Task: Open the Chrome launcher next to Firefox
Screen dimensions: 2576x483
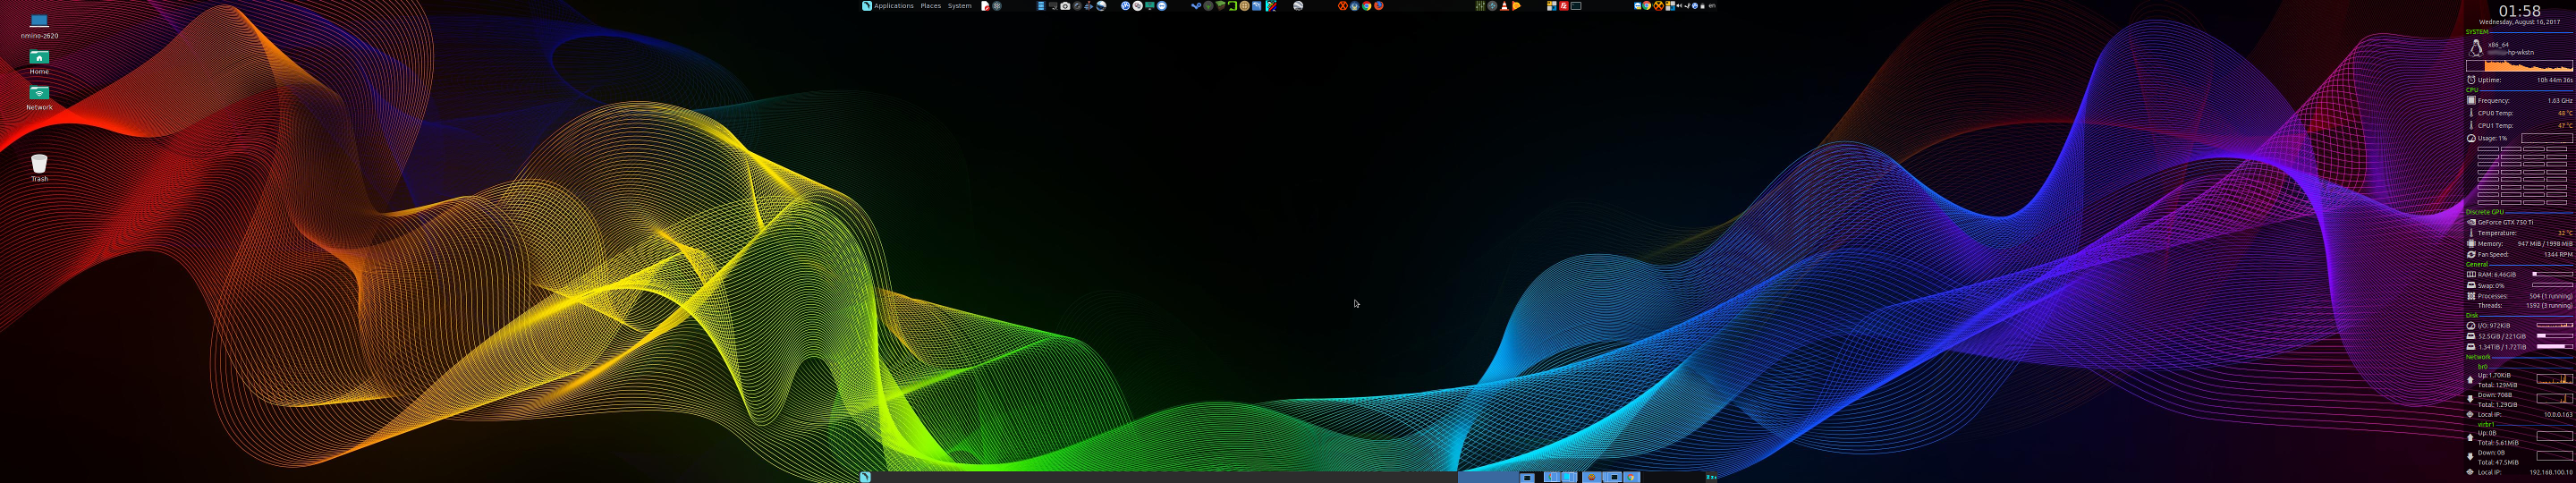Action: point(1367,6)
